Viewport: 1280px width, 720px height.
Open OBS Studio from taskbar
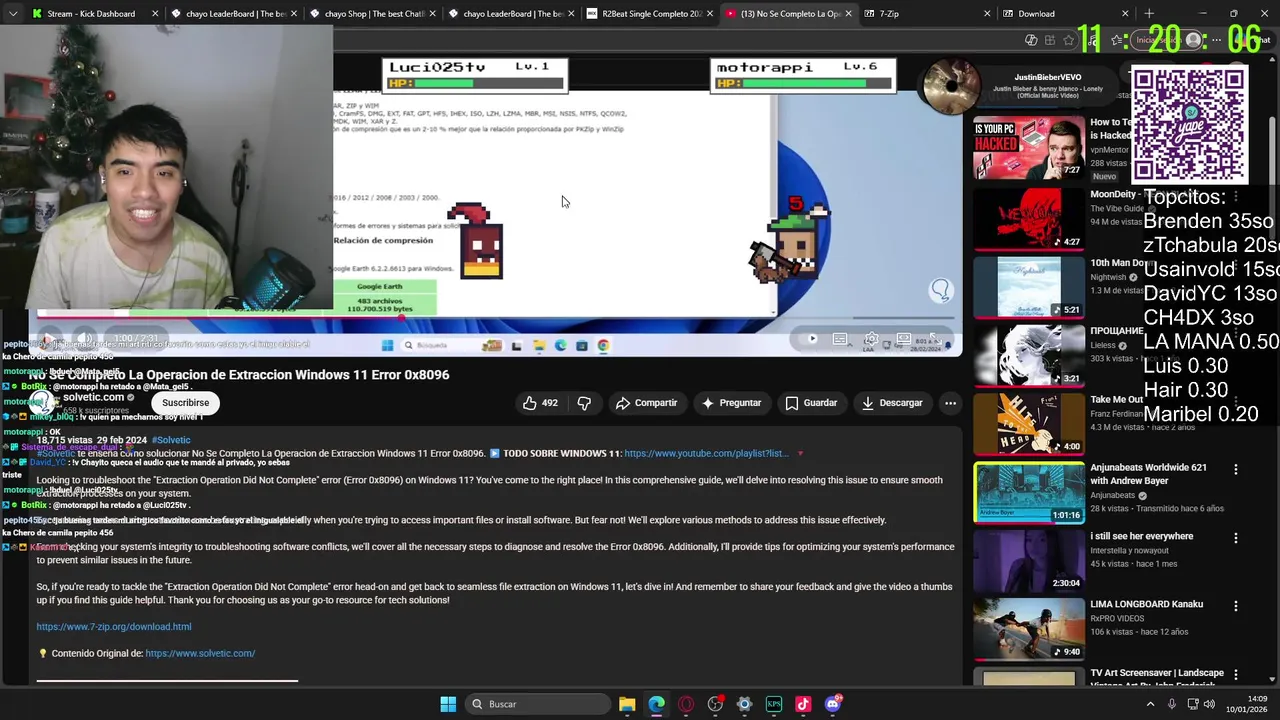(x=715, y=704)
